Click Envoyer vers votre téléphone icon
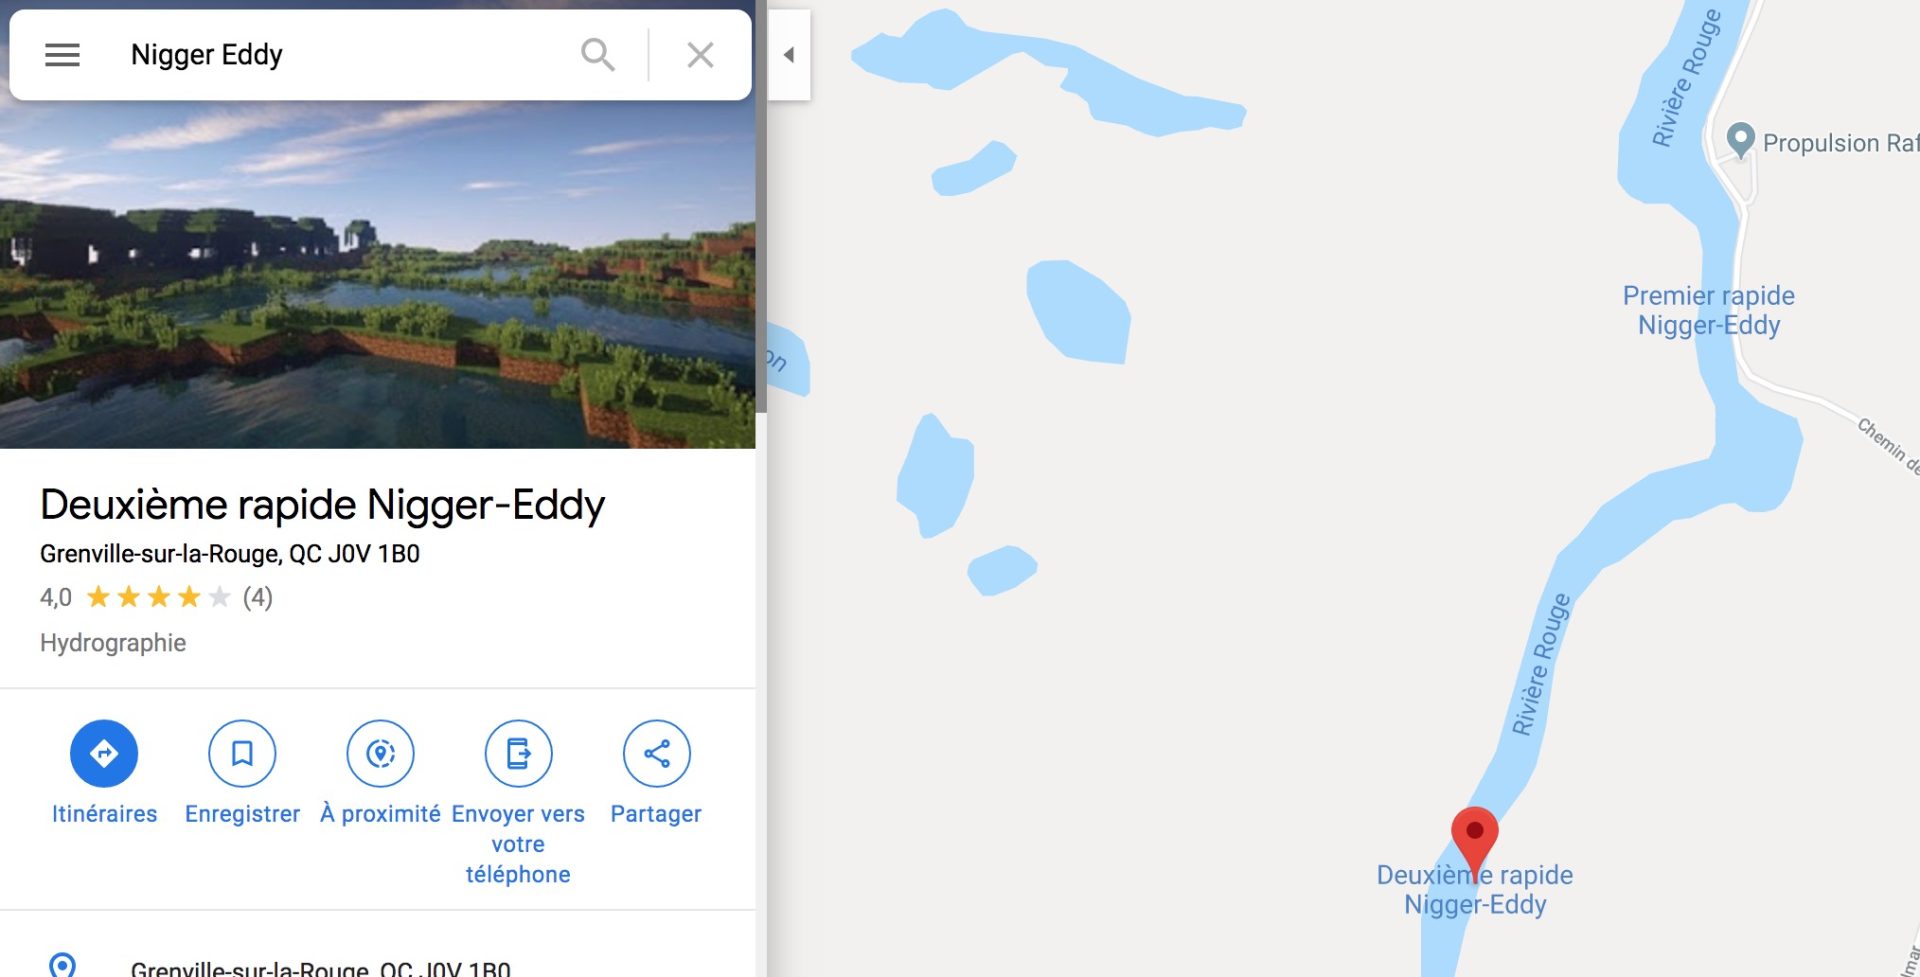Viewport: 1920px width, 977px height. 518,753
